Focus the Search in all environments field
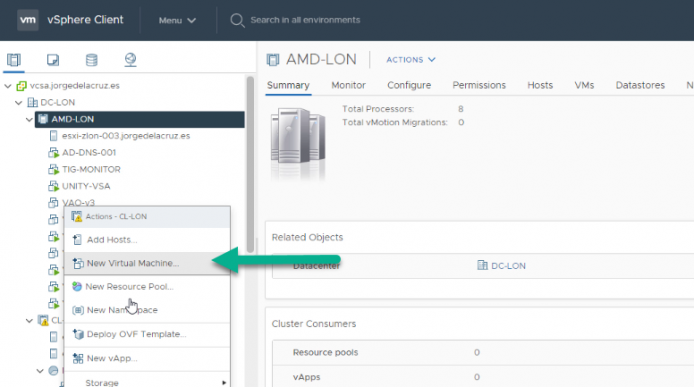This screenshot has width=694, height=387. (305, 20)
